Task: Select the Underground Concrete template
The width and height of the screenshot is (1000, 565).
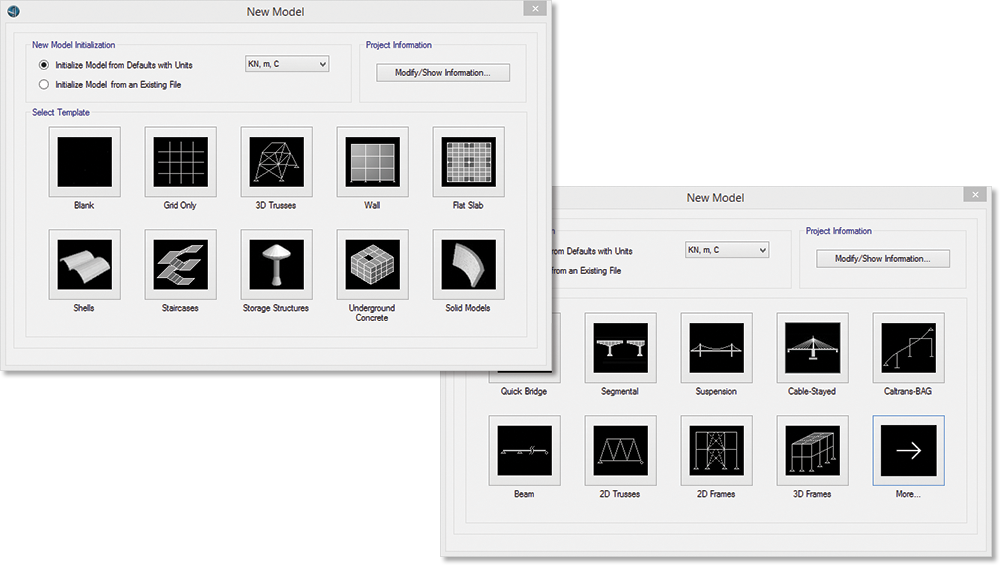Action: (x=372, y=265)
